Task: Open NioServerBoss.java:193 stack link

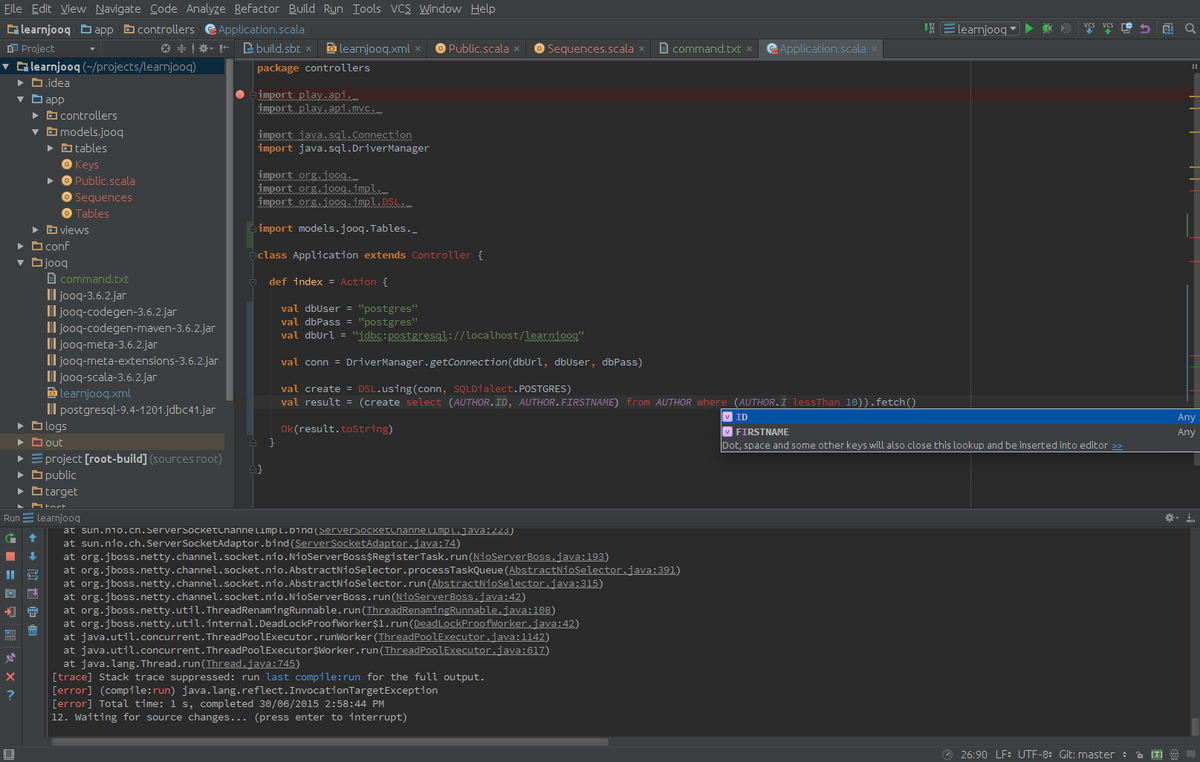Action: point(541,557)
